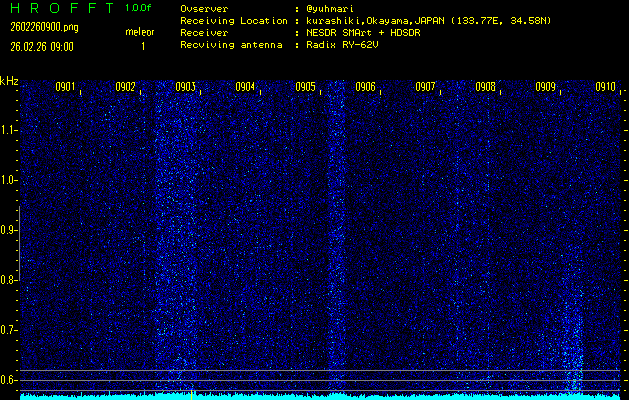The image size is (629, 400).
Task: Select the observer name @yuhmari
Action: (x=330, y=9)
